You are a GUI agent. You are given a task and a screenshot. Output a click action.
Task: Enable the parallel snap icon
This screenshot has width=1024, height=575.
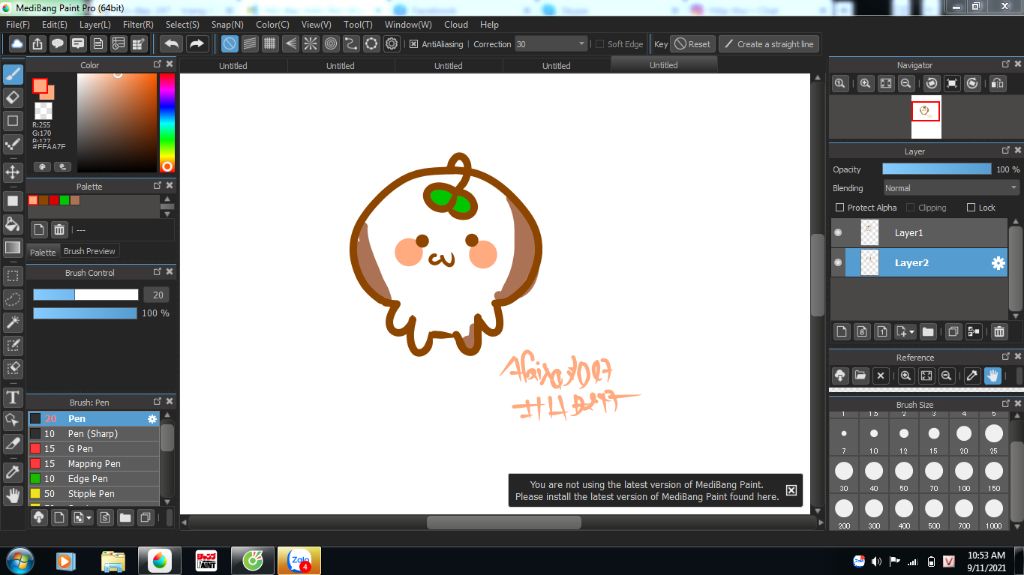point(250,44)
